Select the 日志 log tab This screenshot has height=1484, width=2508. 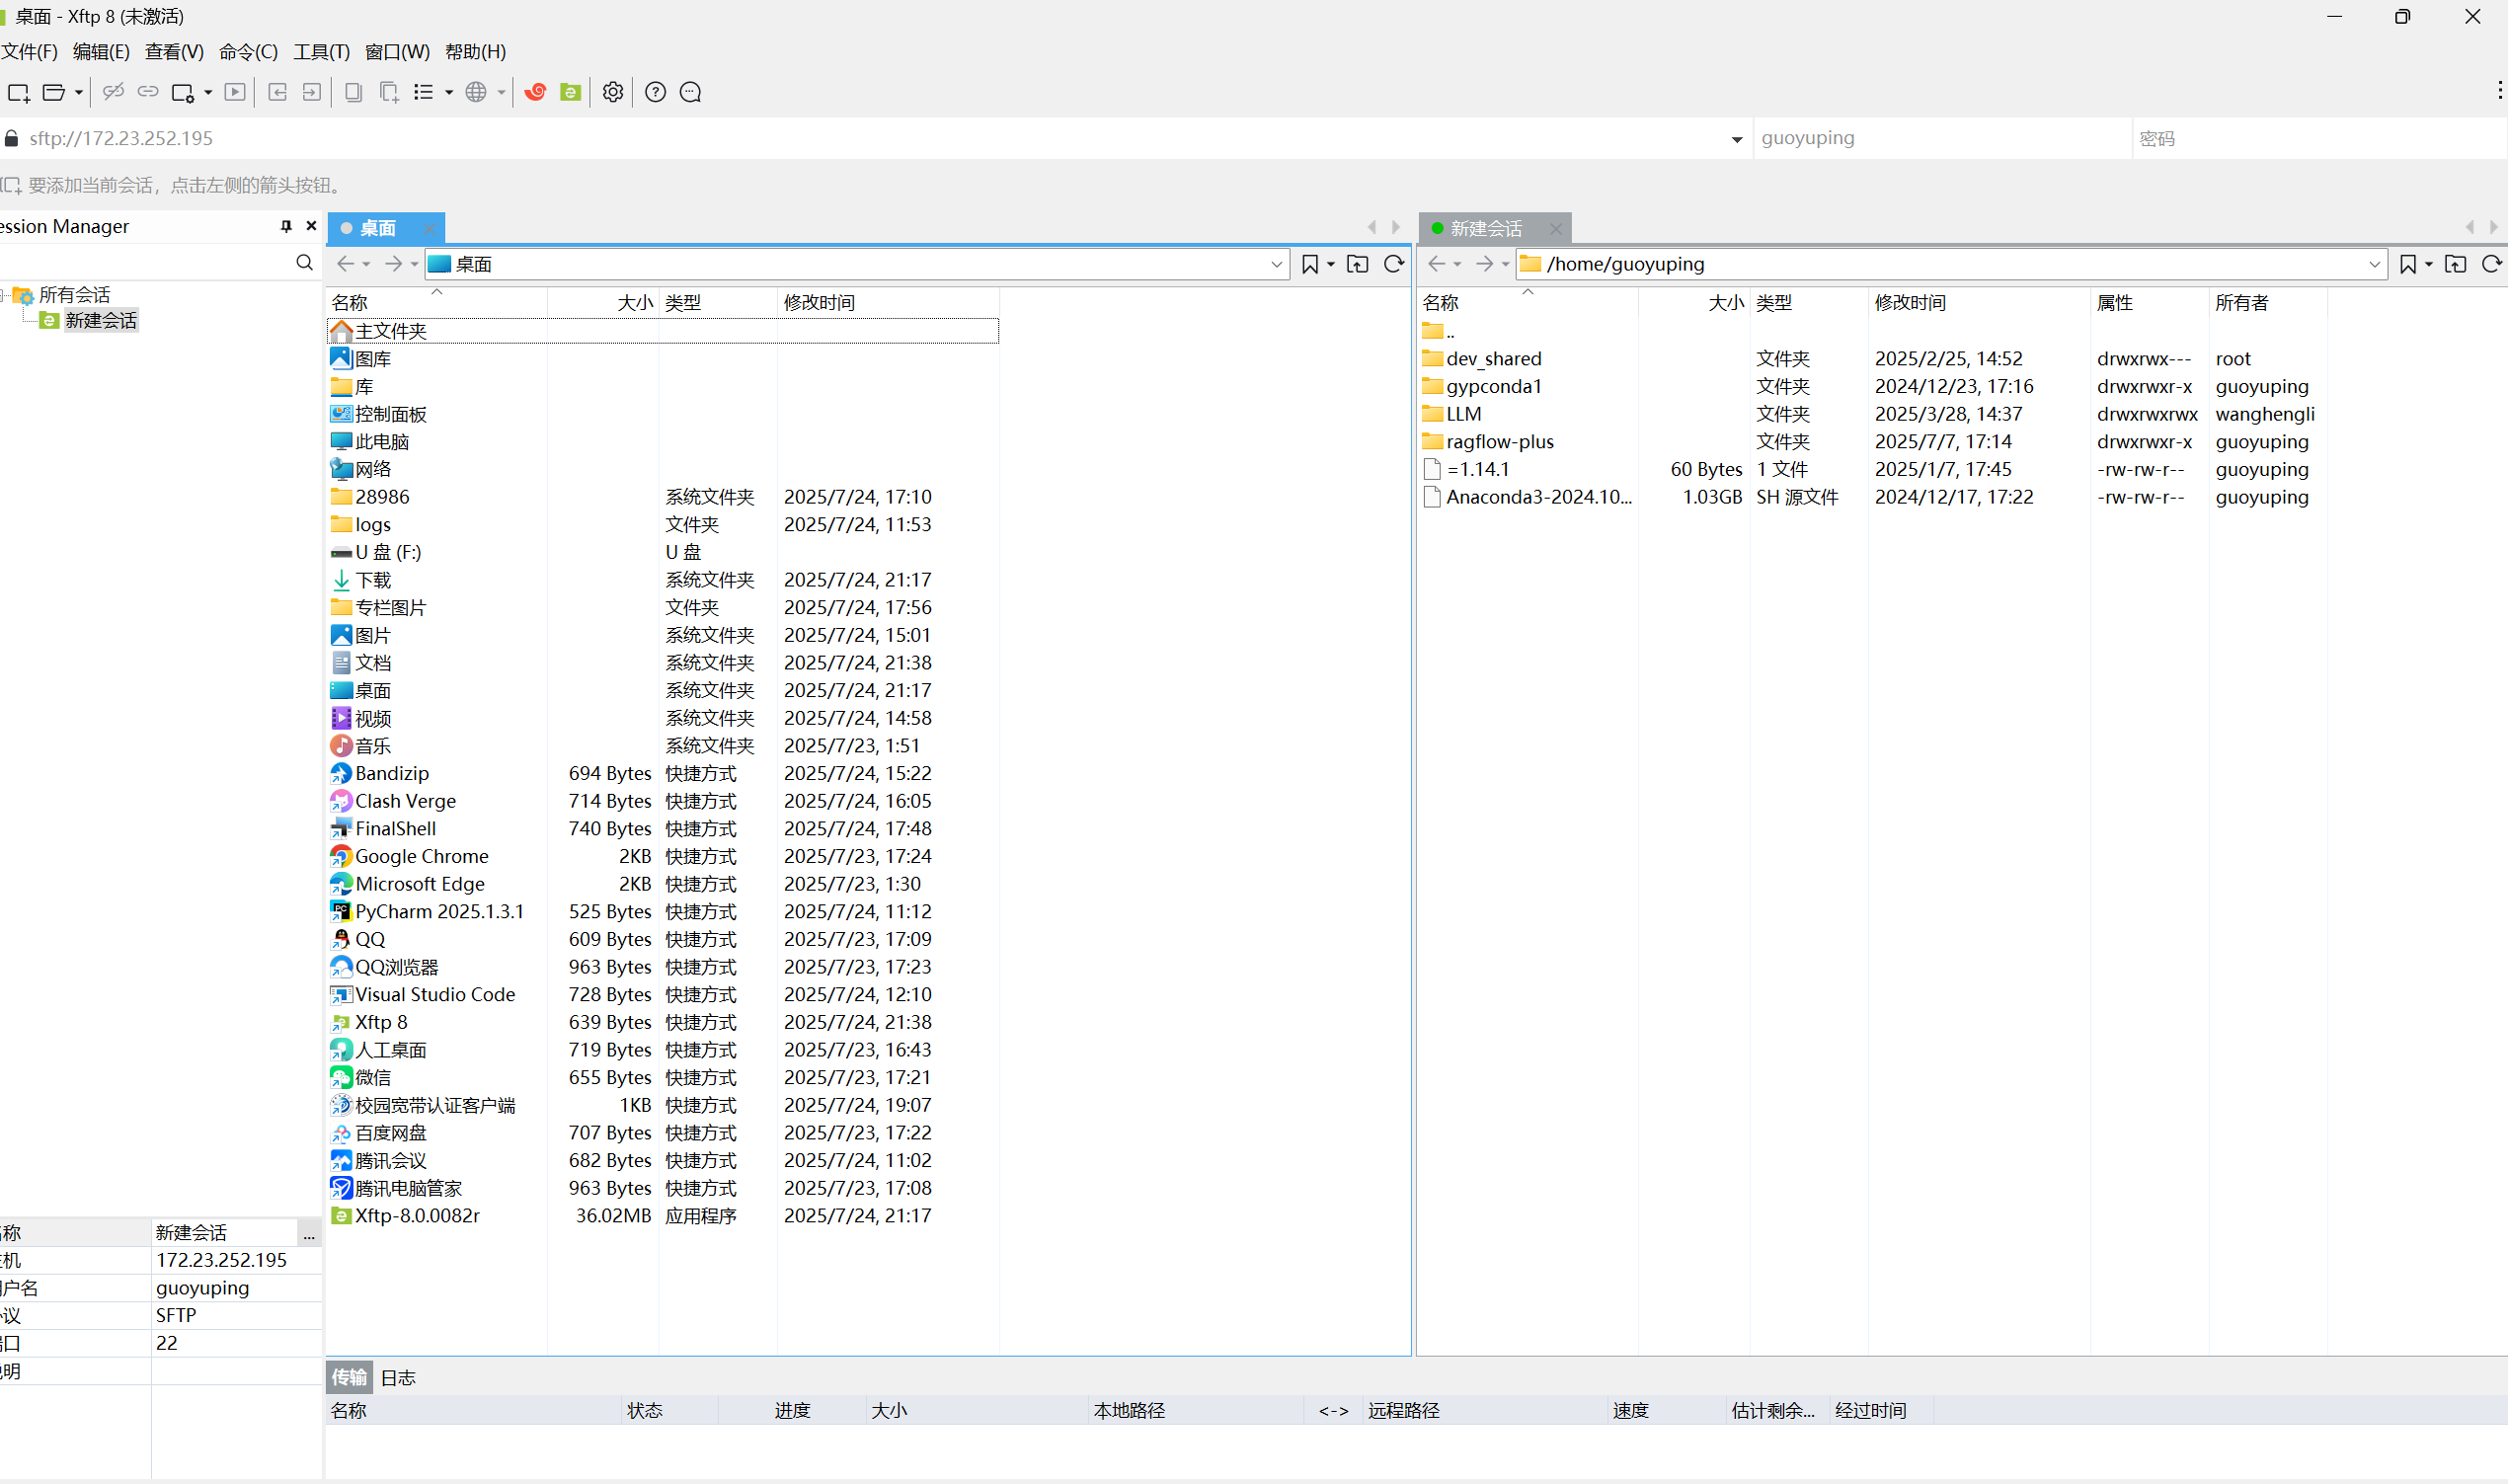coord(397,1377)
